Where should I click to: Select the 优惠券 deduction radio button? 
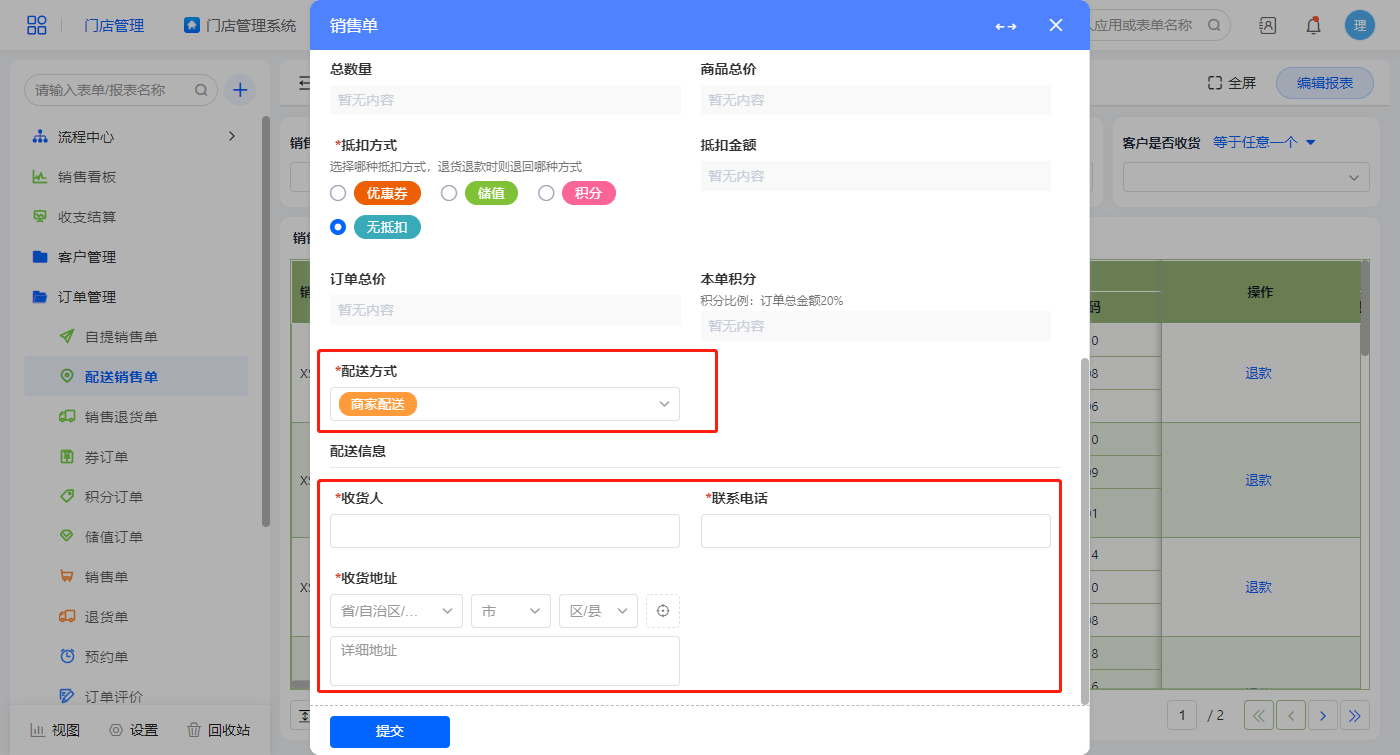point(338,193)
